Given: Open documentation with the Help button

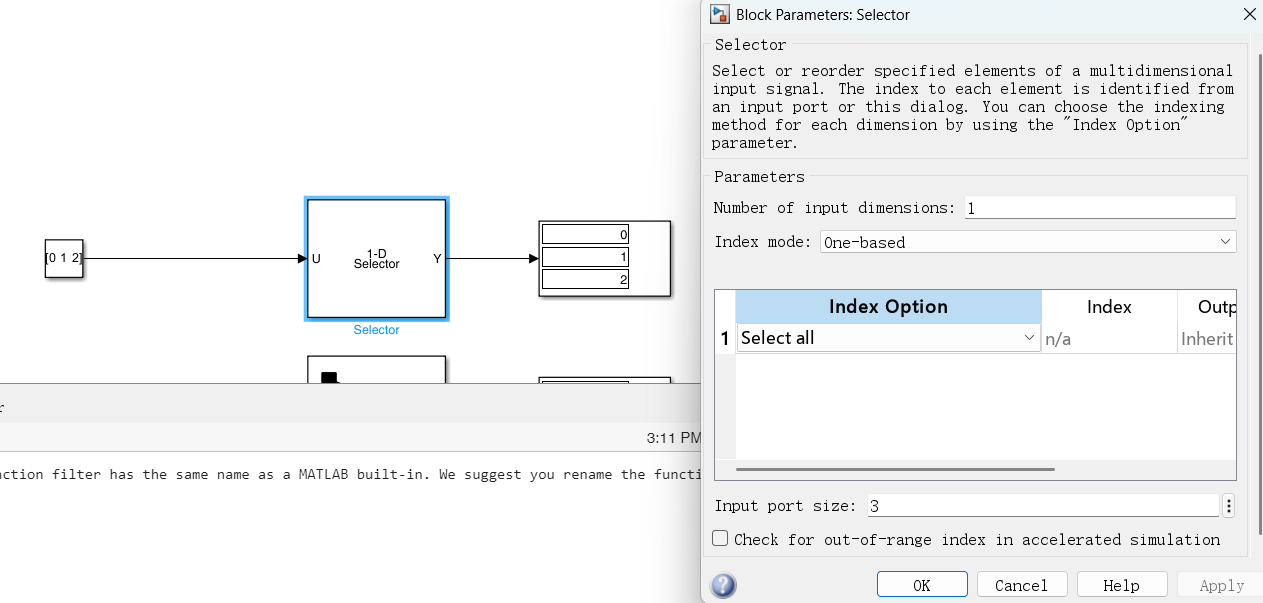Looking at the screenshot, I should 1121,584.
